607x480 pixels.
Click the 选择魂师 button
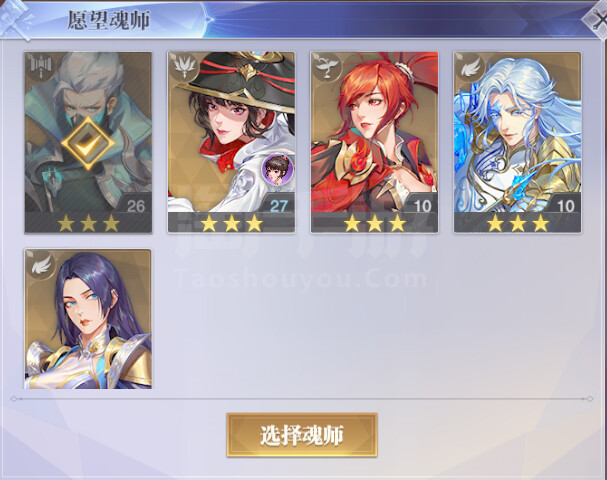302,435
